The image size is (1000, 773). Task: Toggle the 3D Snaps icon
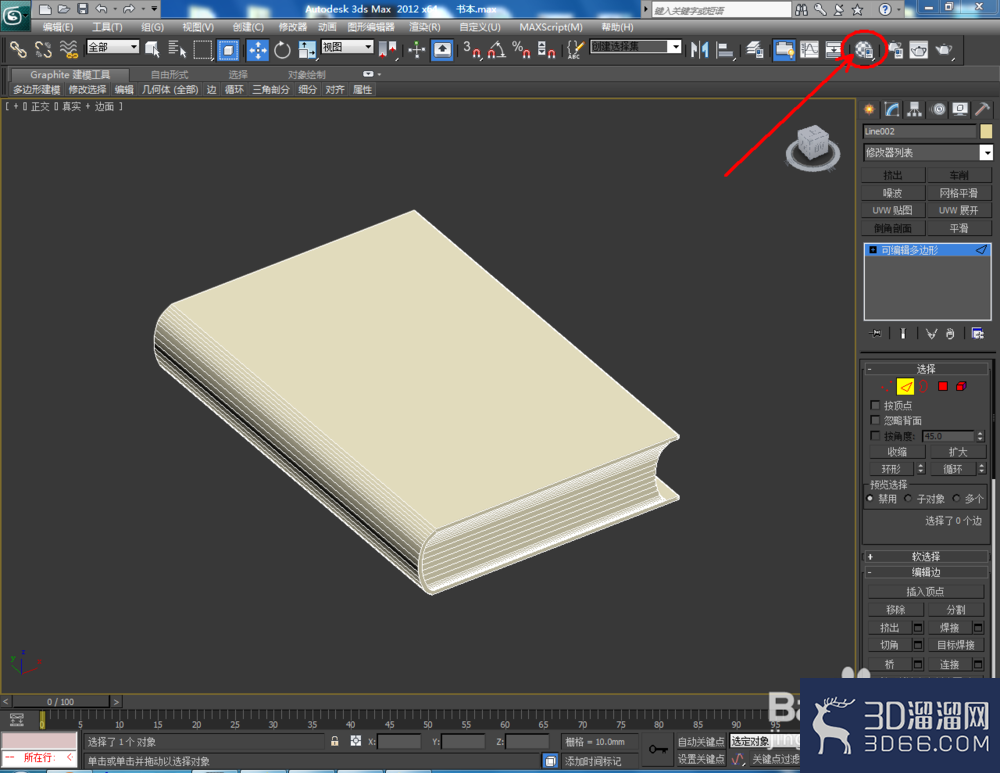[472, 49]
